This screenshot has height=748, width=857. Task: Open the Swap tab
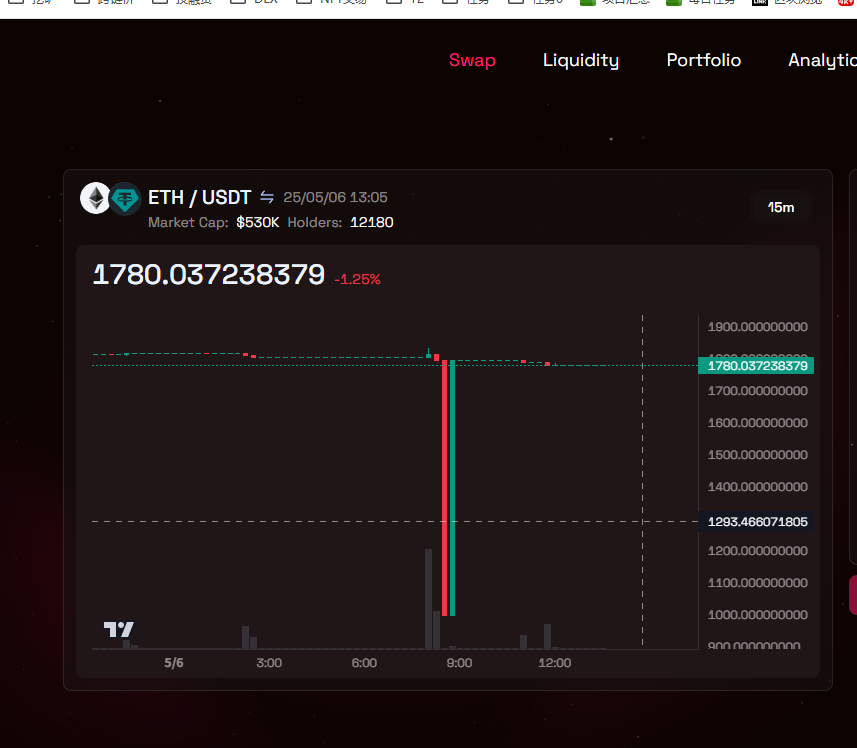(x=472, y=60)
